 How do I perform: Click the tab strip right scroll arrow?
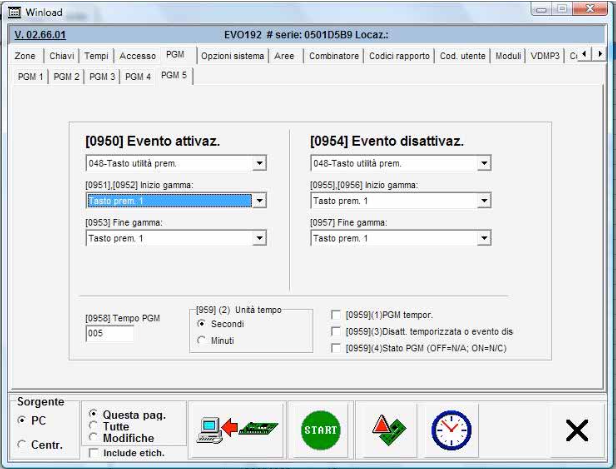[600, 54]
